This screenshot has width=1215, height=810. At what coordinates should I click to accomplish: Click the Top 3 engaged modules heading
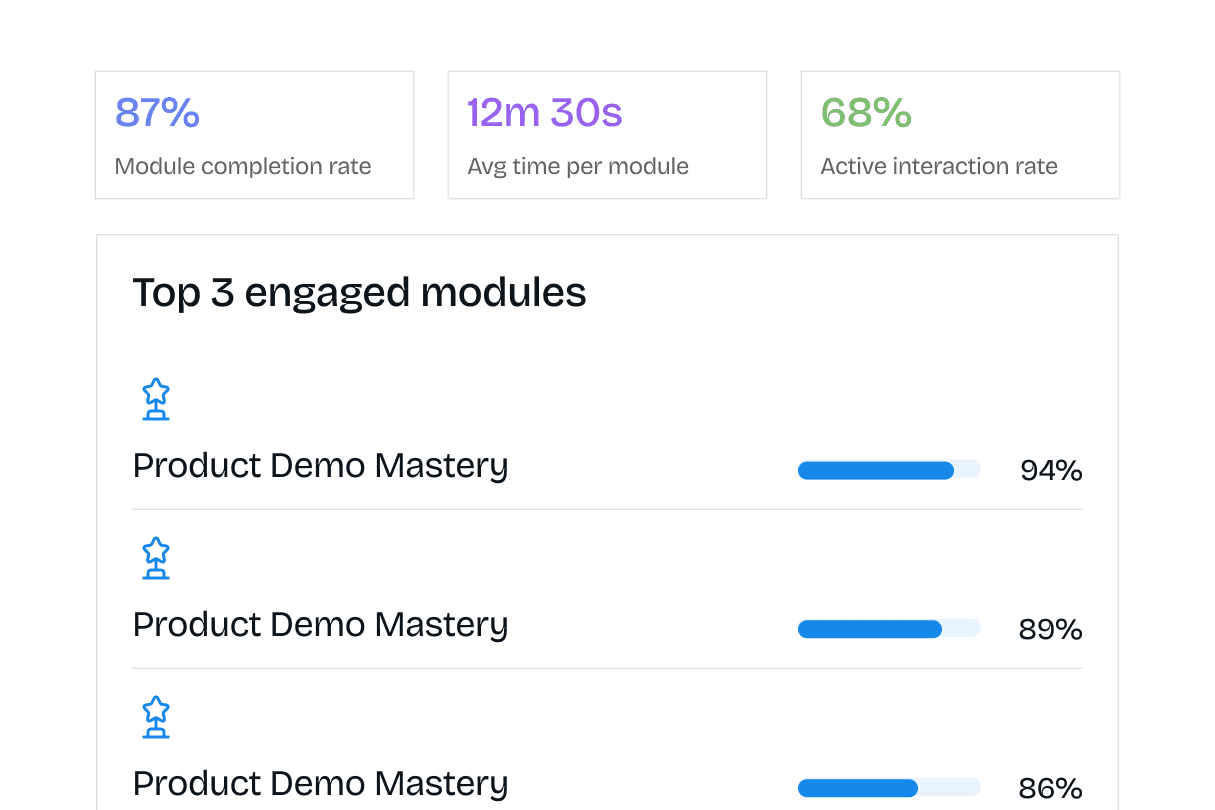coord(359,293)
